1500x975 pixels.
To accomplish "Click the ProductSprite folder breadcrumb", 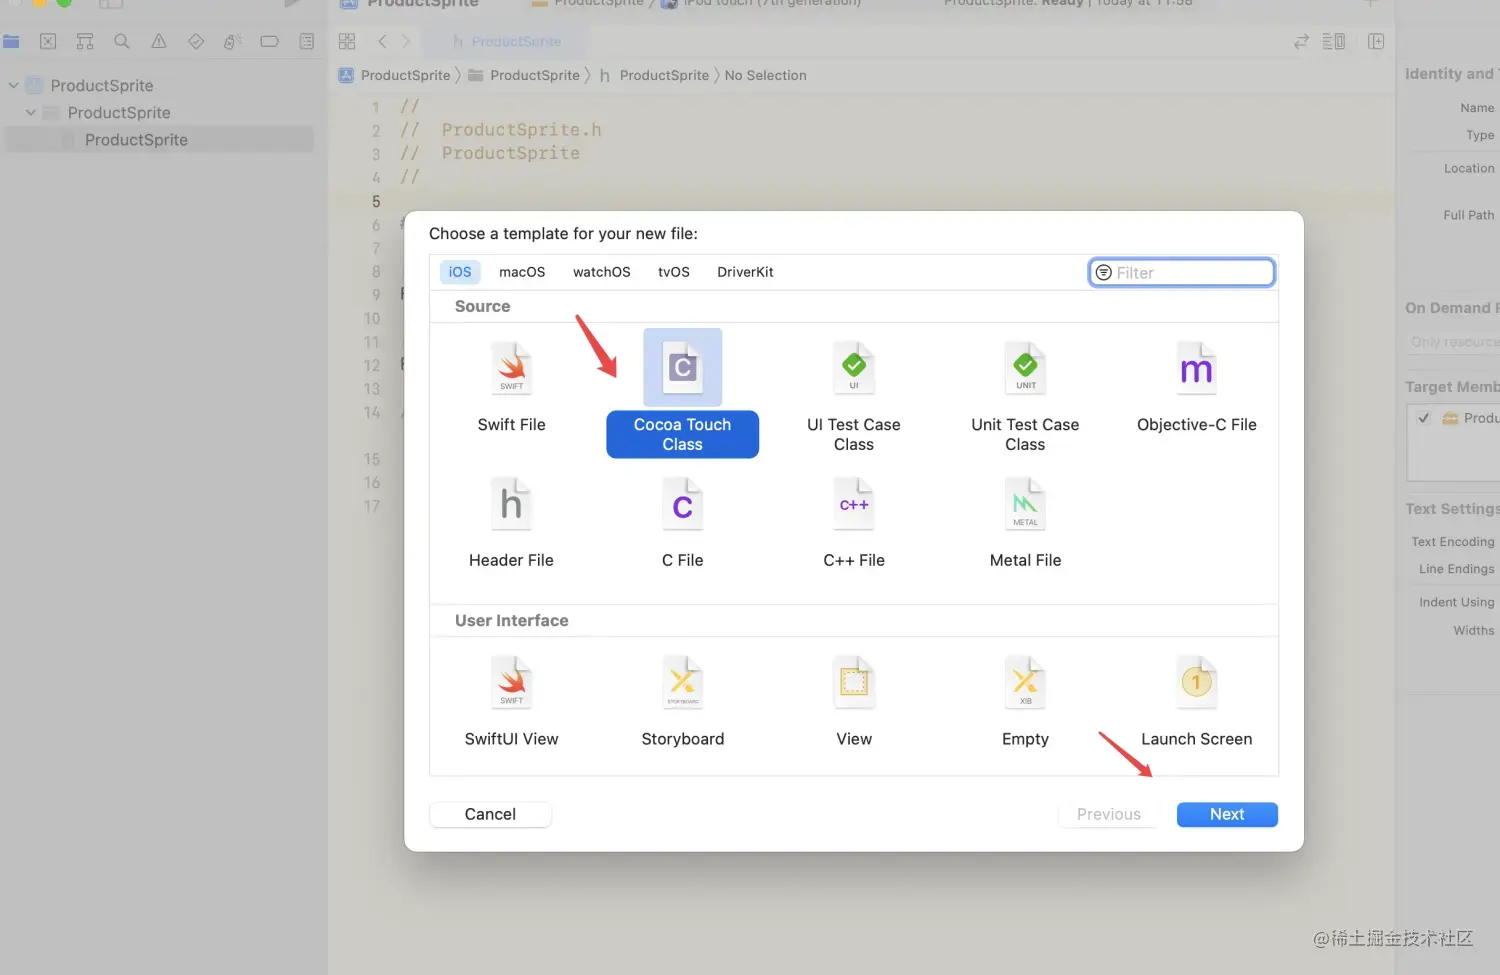I will [524, 75].
